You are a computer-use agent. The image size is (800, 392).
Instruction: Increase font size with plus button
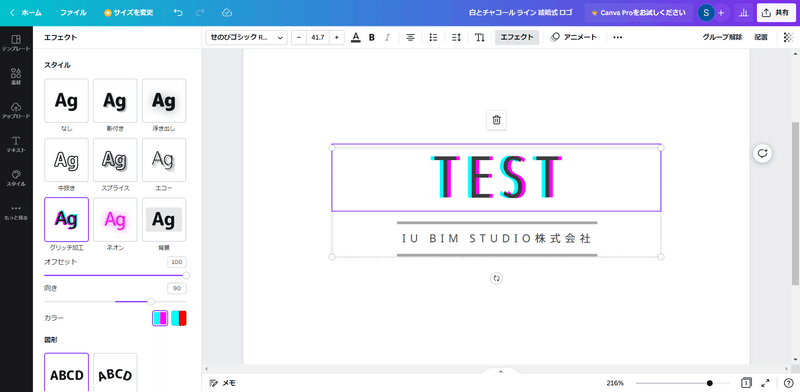pyautogui.click(x=337, y=37)
